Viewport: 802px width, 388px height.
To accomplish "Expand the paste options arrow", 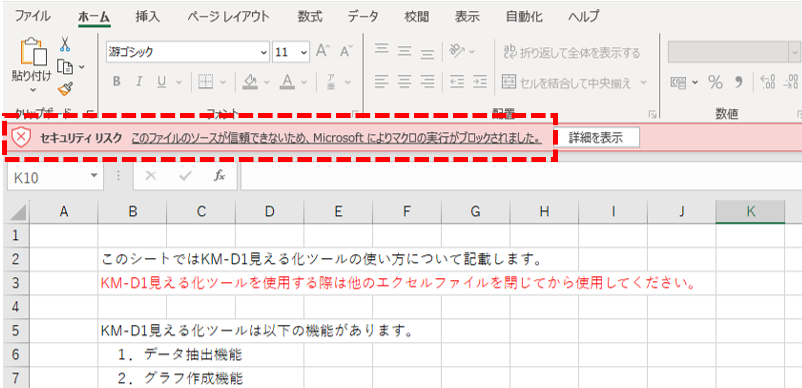I will [33, 90].
